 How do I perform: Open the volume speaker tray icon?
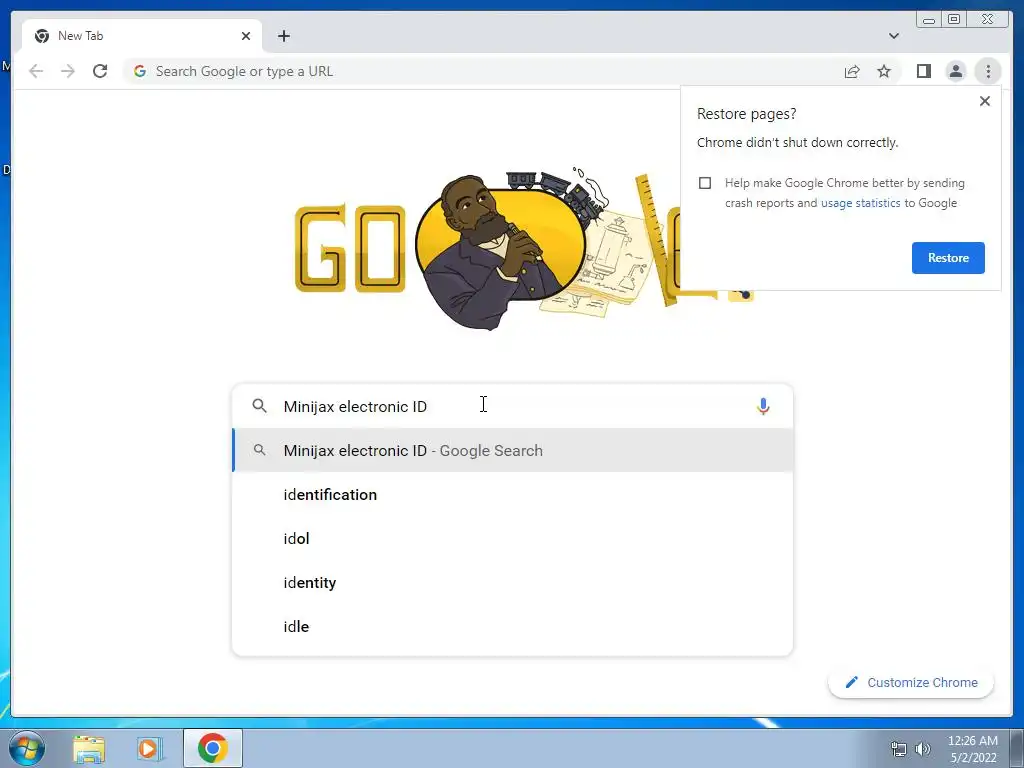tap(922, 749)
